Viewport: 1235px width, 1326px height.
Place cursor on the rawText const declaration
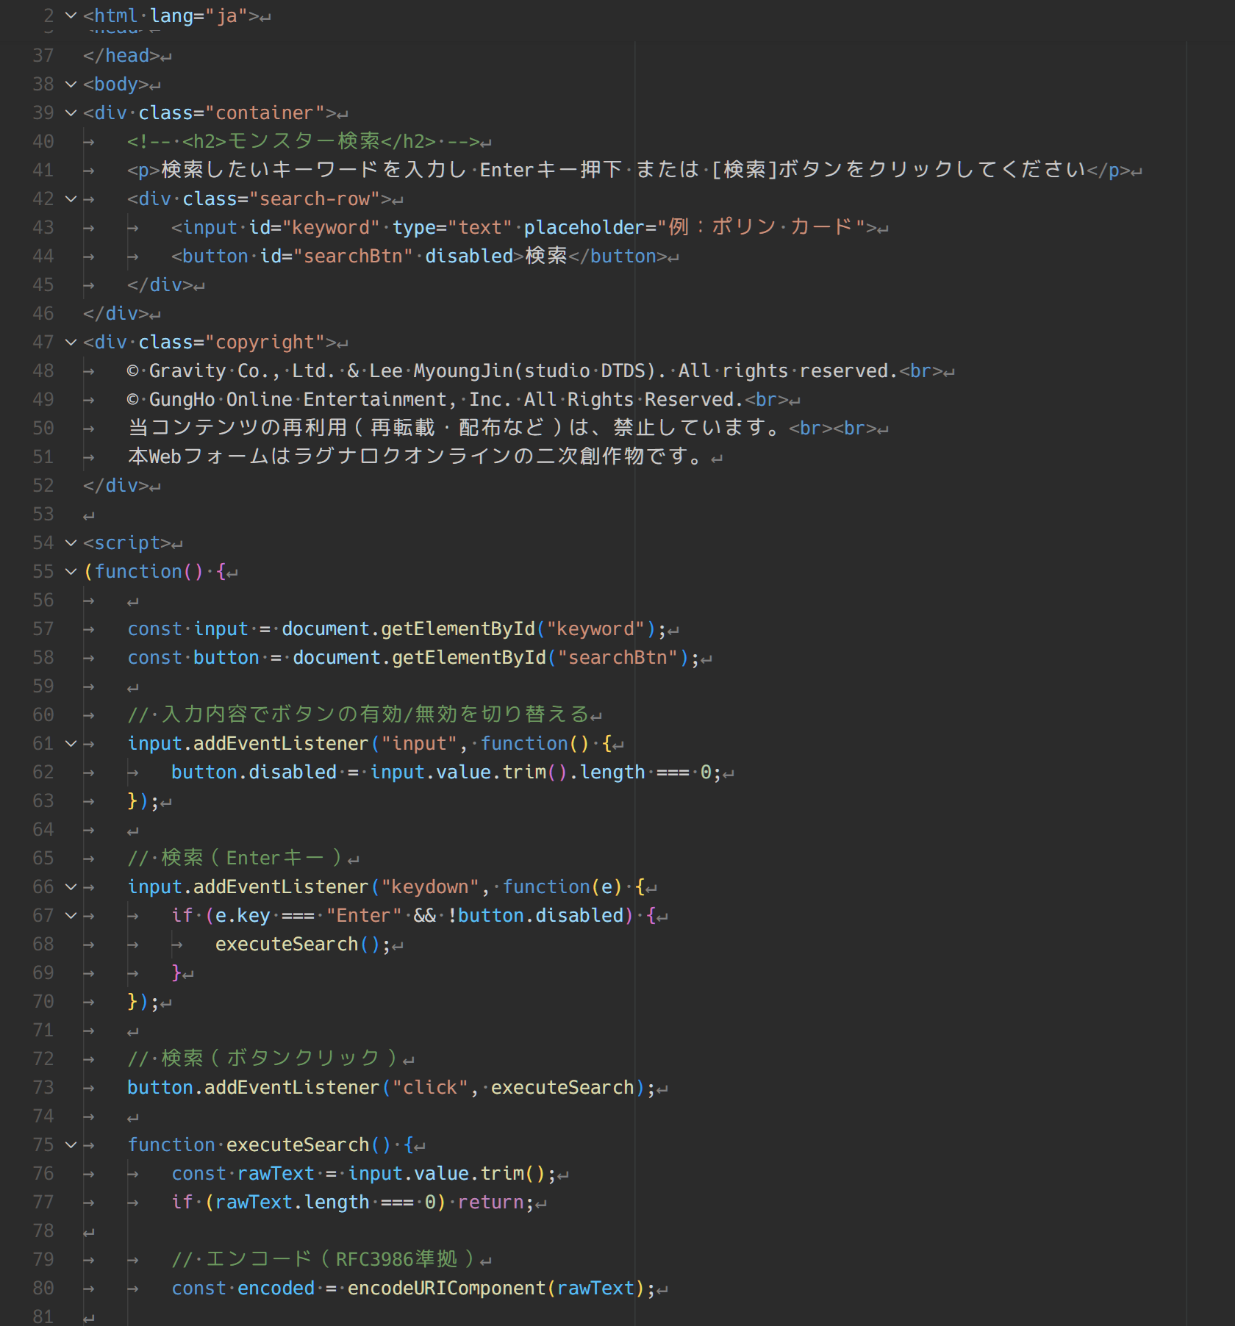(276, 1174)
